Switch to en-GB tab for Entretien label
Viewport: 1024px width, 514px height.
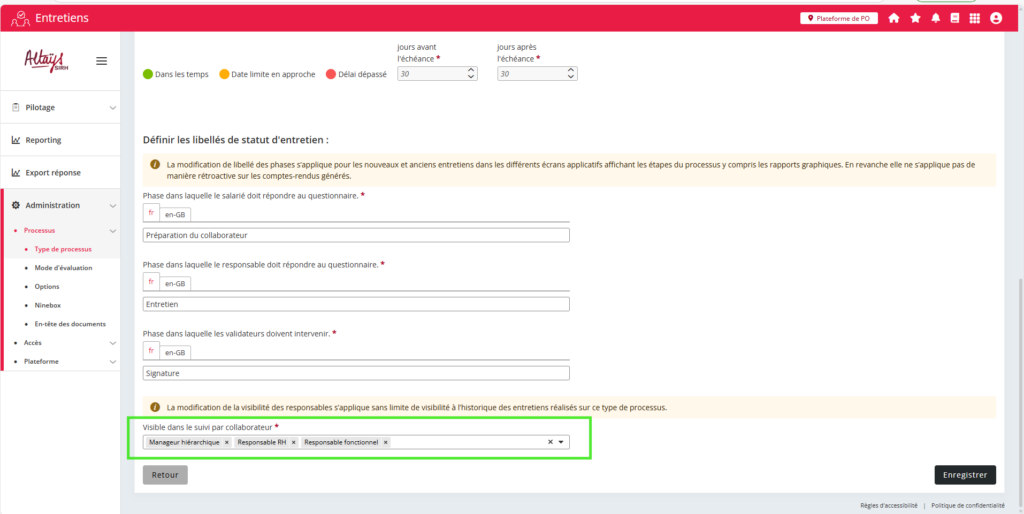point(175,284)
